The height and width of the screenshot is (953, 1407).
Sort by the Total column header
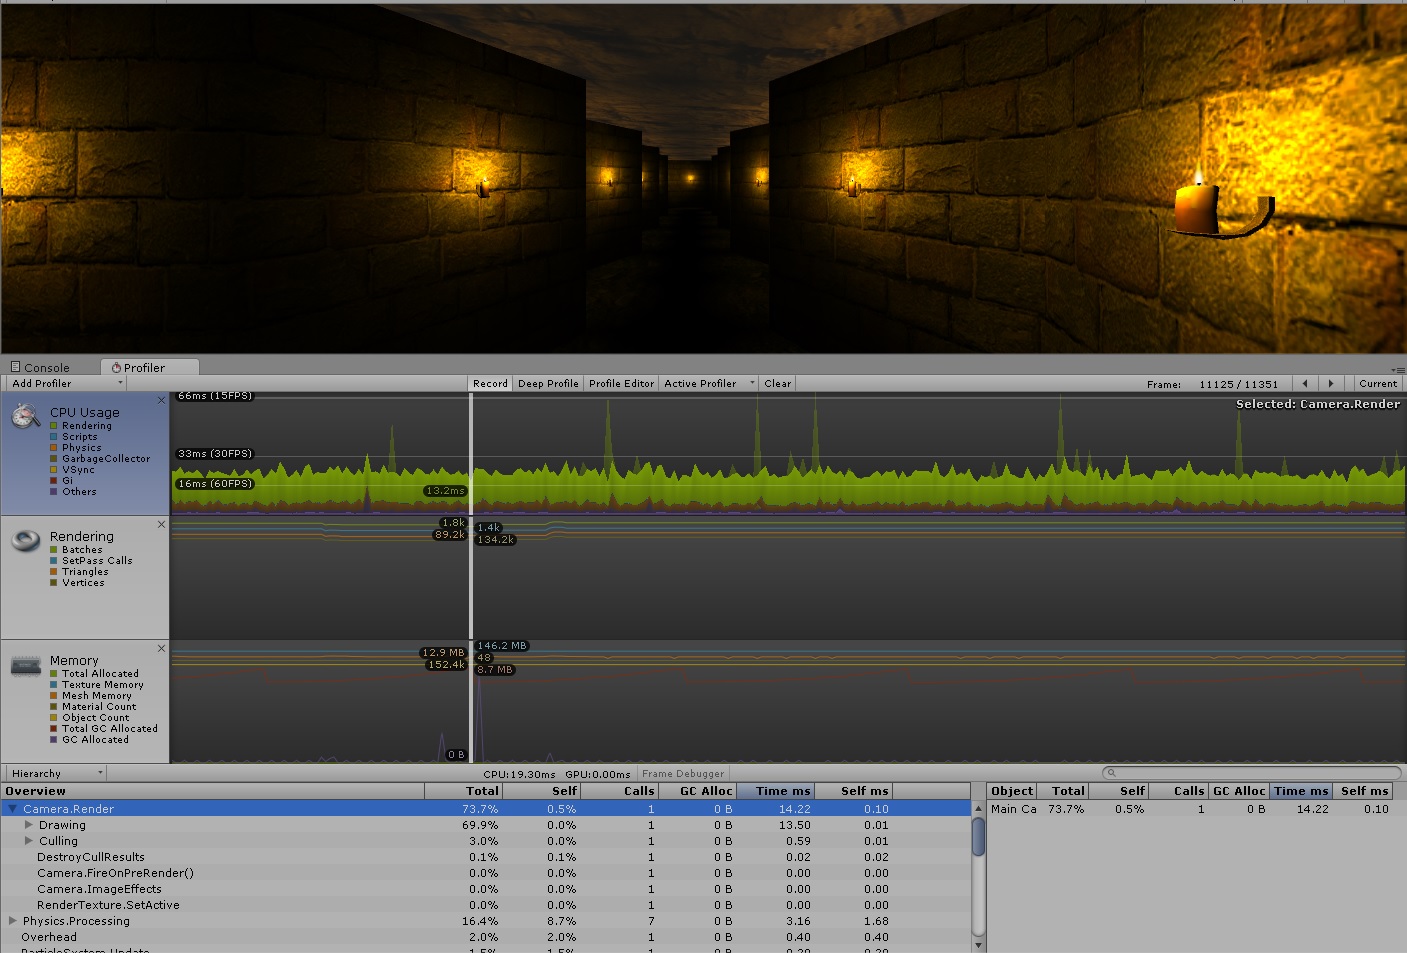(463, 791)
